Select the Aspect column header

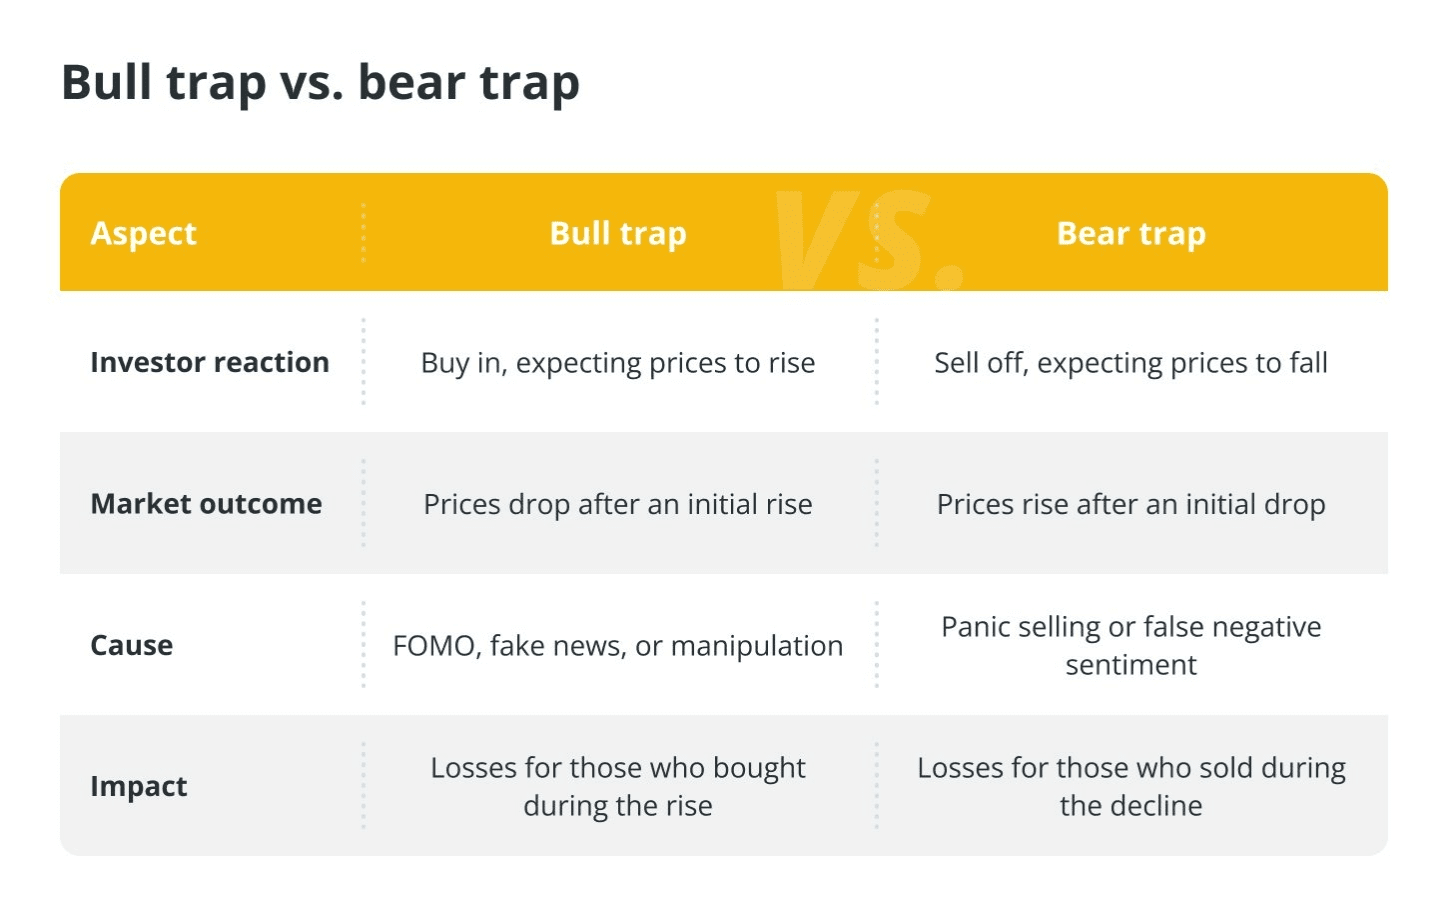pyautogui.click(x=144, y=233)
